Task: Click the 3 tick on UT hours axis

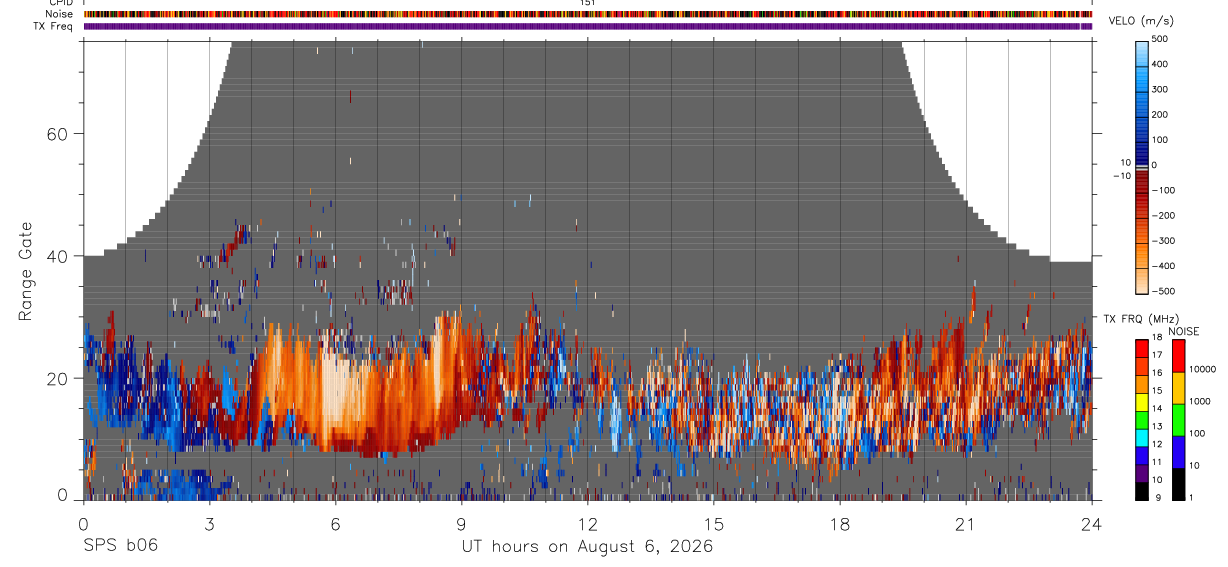Action: pyautogui.click(x=209, y=524)
